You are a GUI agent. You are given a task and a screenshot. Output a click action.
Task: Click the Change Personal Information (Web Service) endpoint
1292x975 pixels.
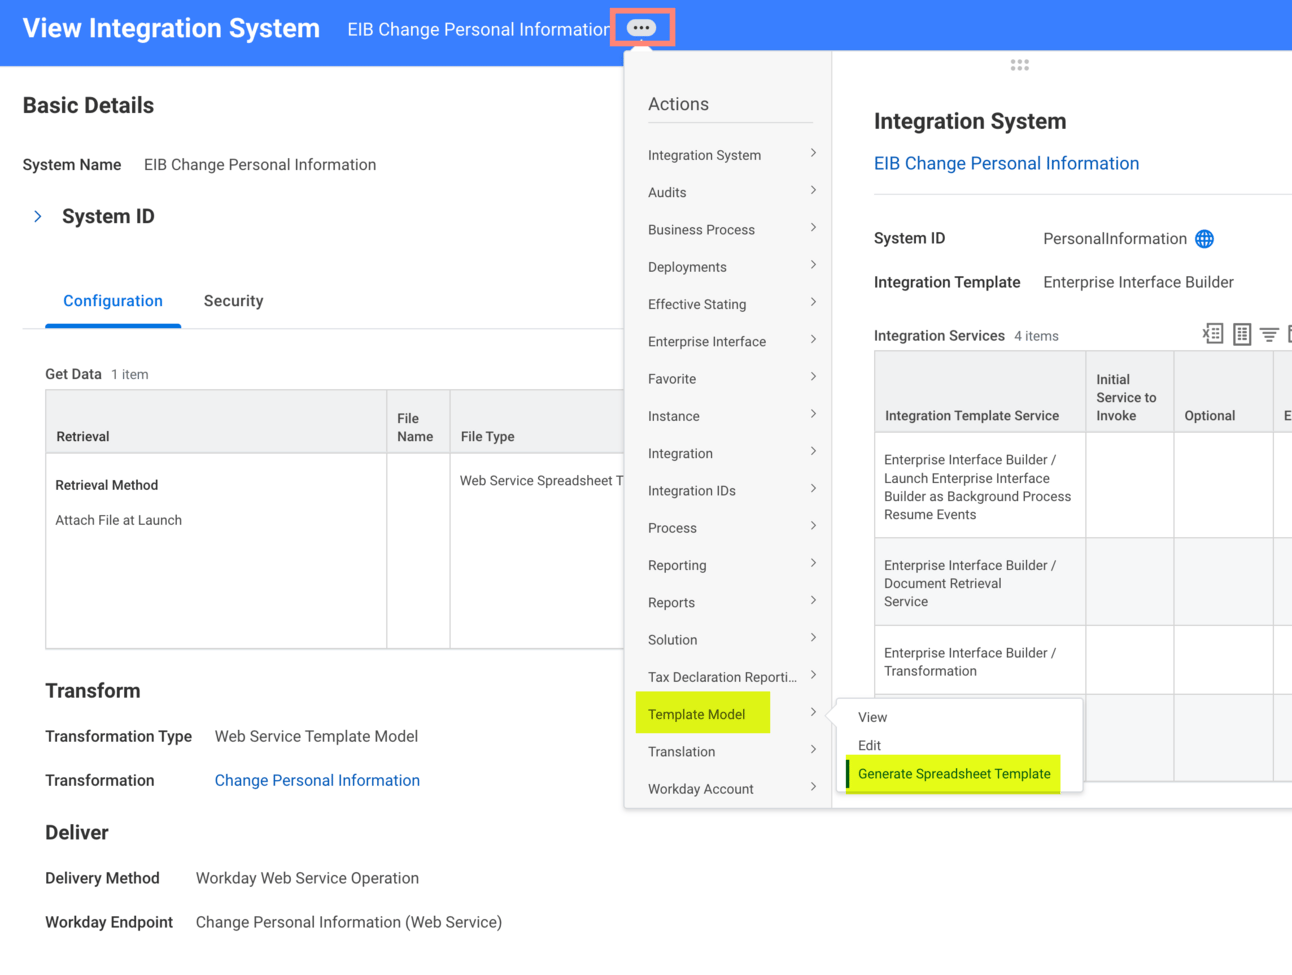349,923
